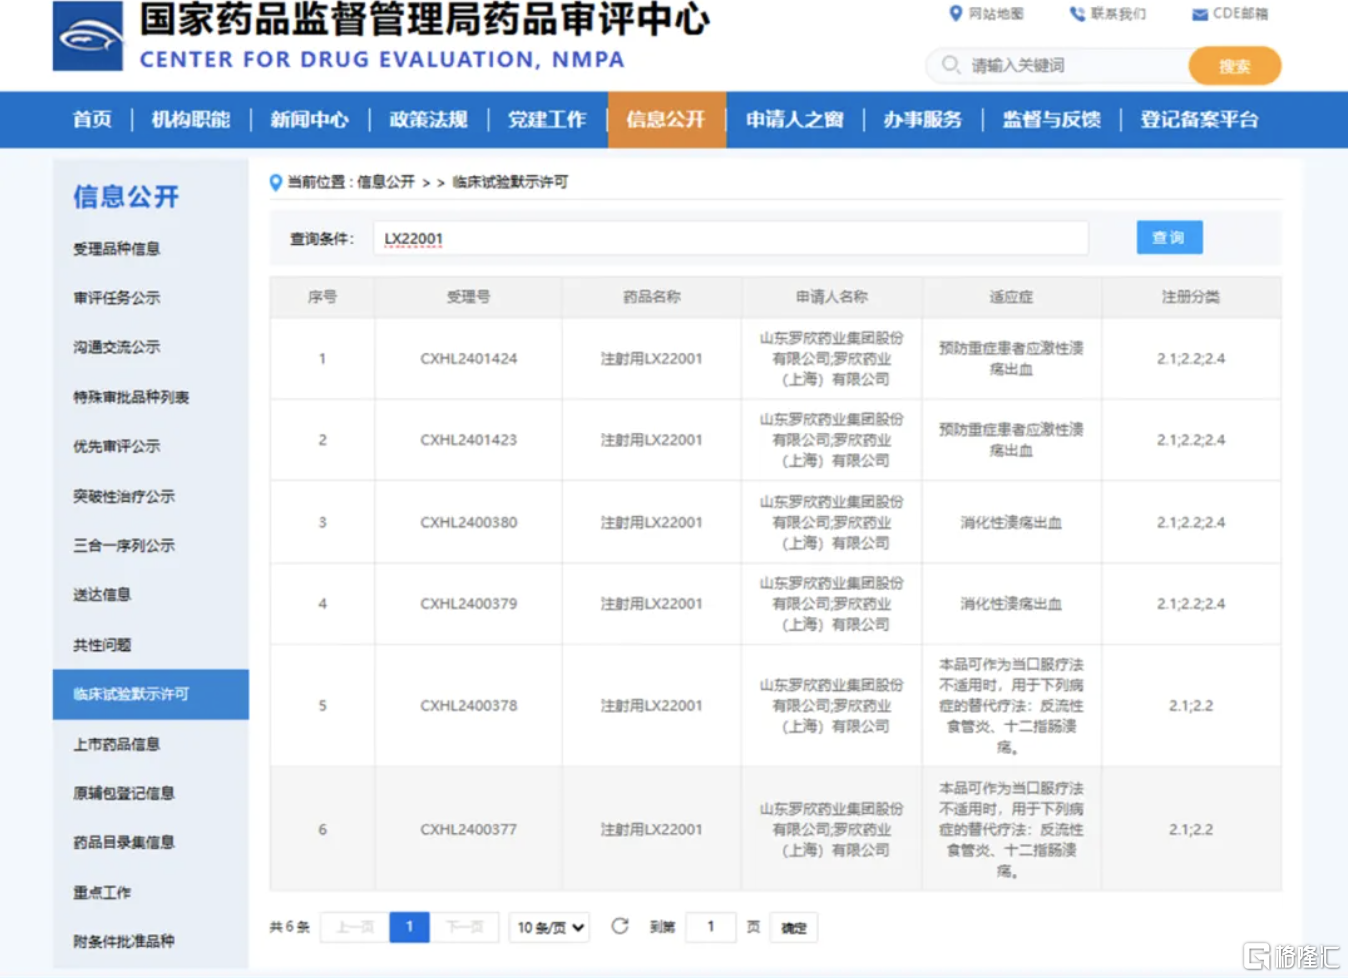Viewport: 1348px width, 978px height.
Task: Open 政策法规 menu item
Action: (428, 120)
